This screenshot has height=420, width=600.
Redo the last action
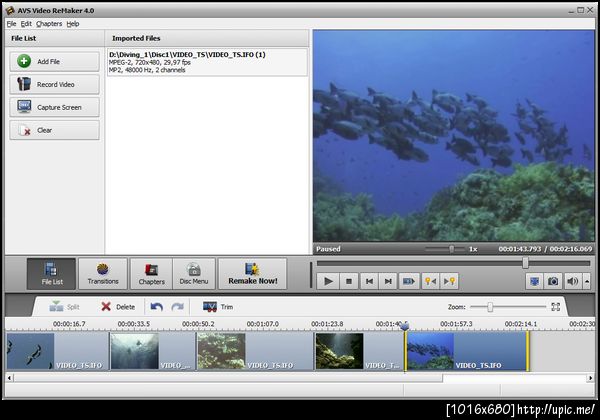[x=178, y=307]
